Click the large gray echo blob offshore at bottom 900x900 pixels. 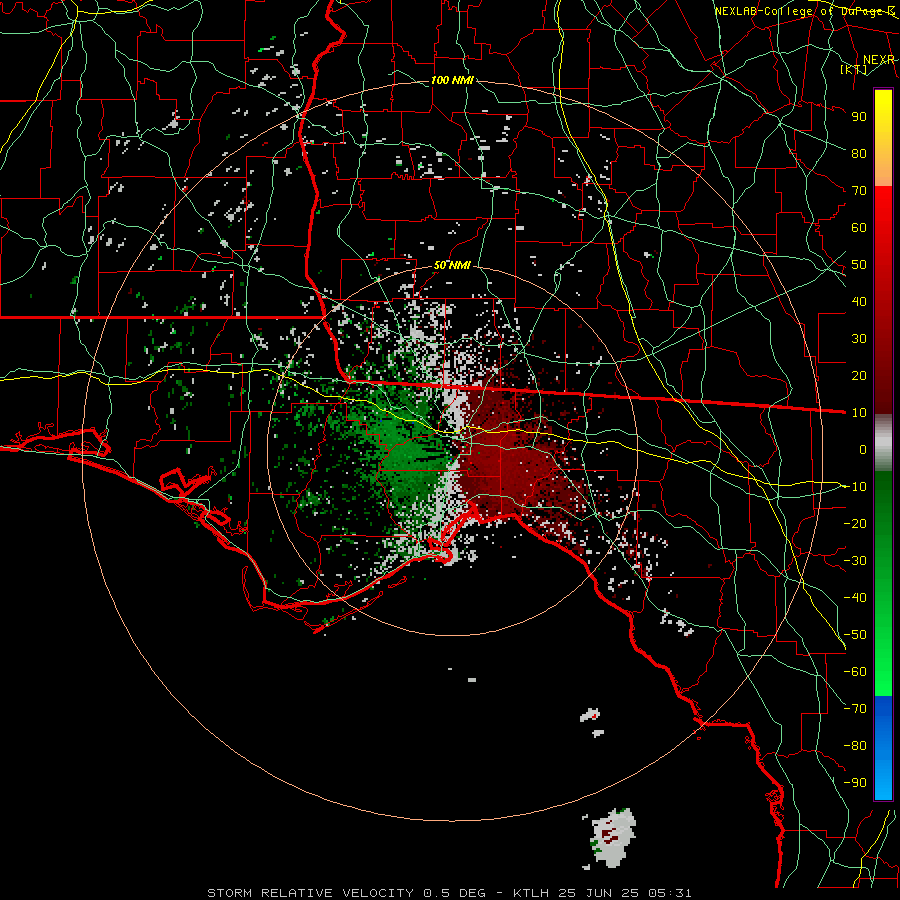[x=614, y=838]
